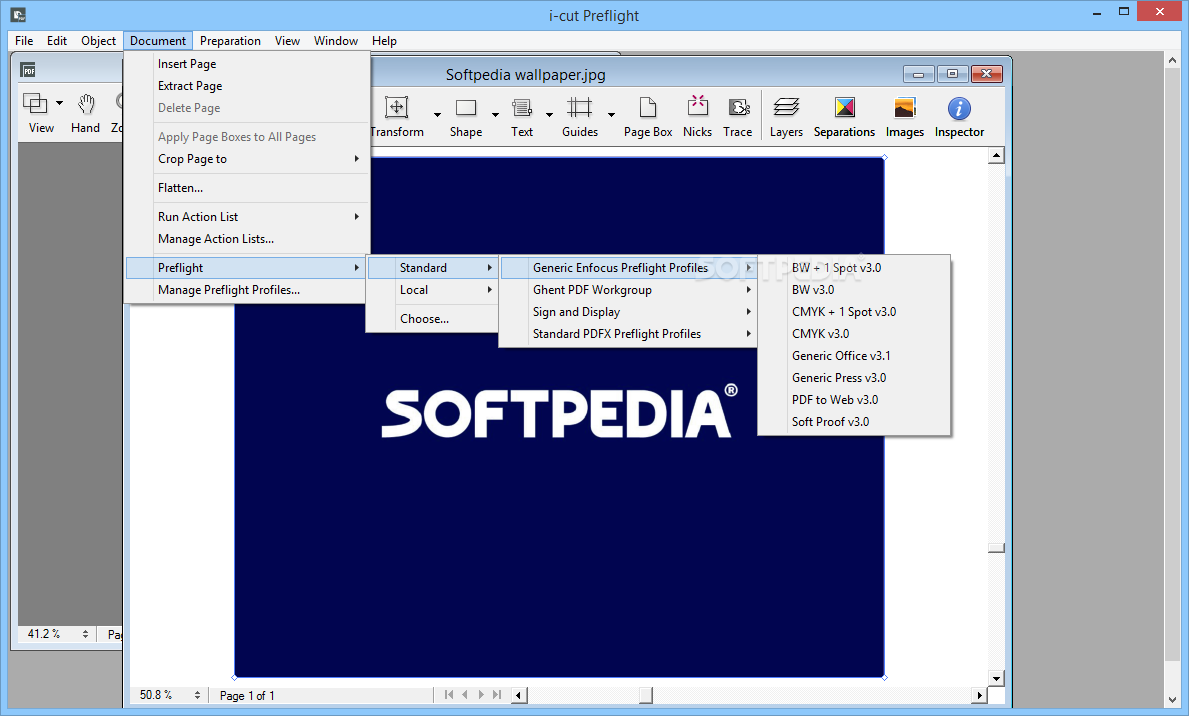Open the Object menu

click(99, 41)
